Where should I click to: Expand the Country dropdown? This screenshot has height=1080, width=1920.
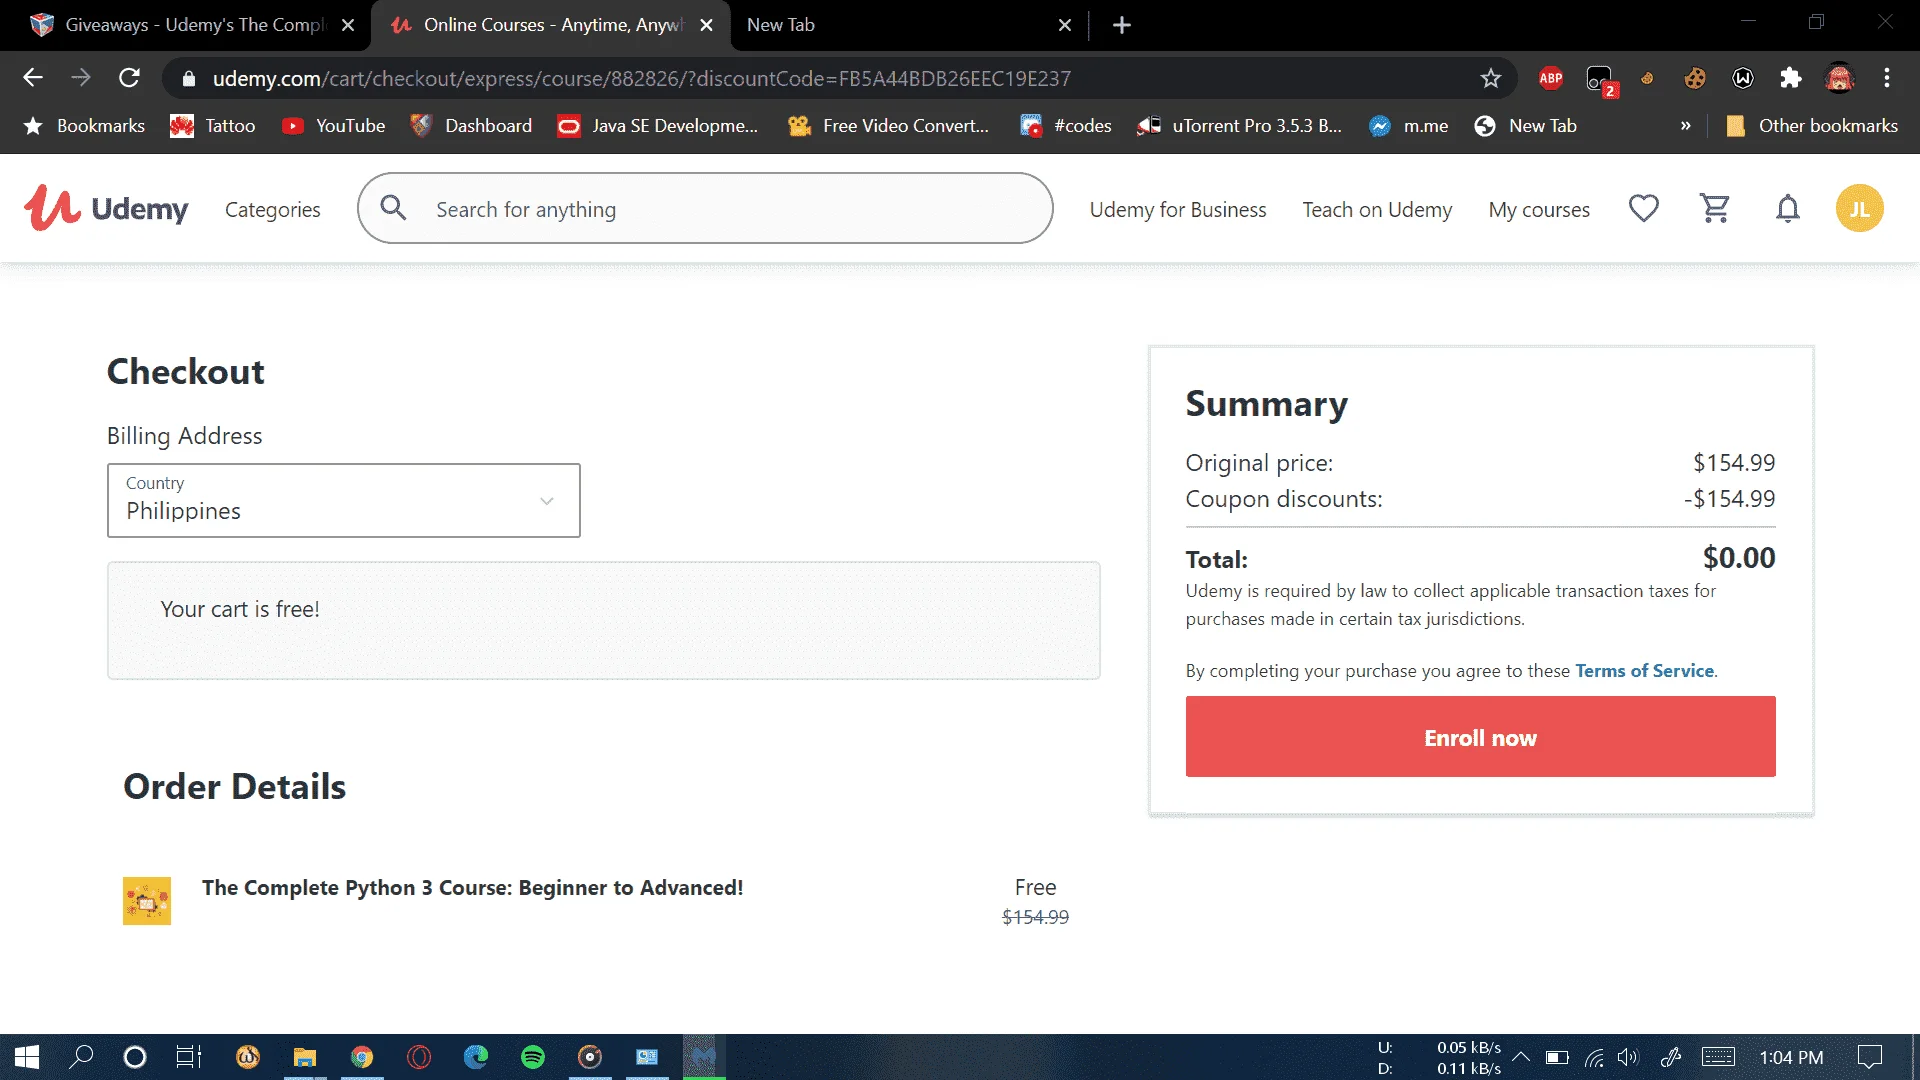coord(344,500)
